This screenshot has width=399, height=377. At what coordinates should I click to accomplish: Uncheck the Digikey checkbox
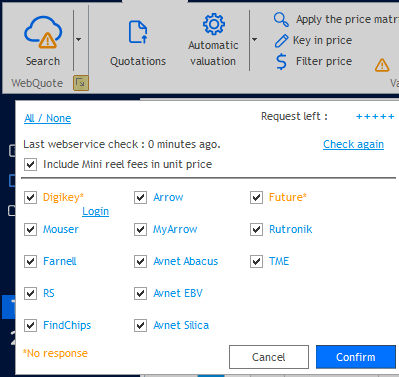(x=31, y=197)
